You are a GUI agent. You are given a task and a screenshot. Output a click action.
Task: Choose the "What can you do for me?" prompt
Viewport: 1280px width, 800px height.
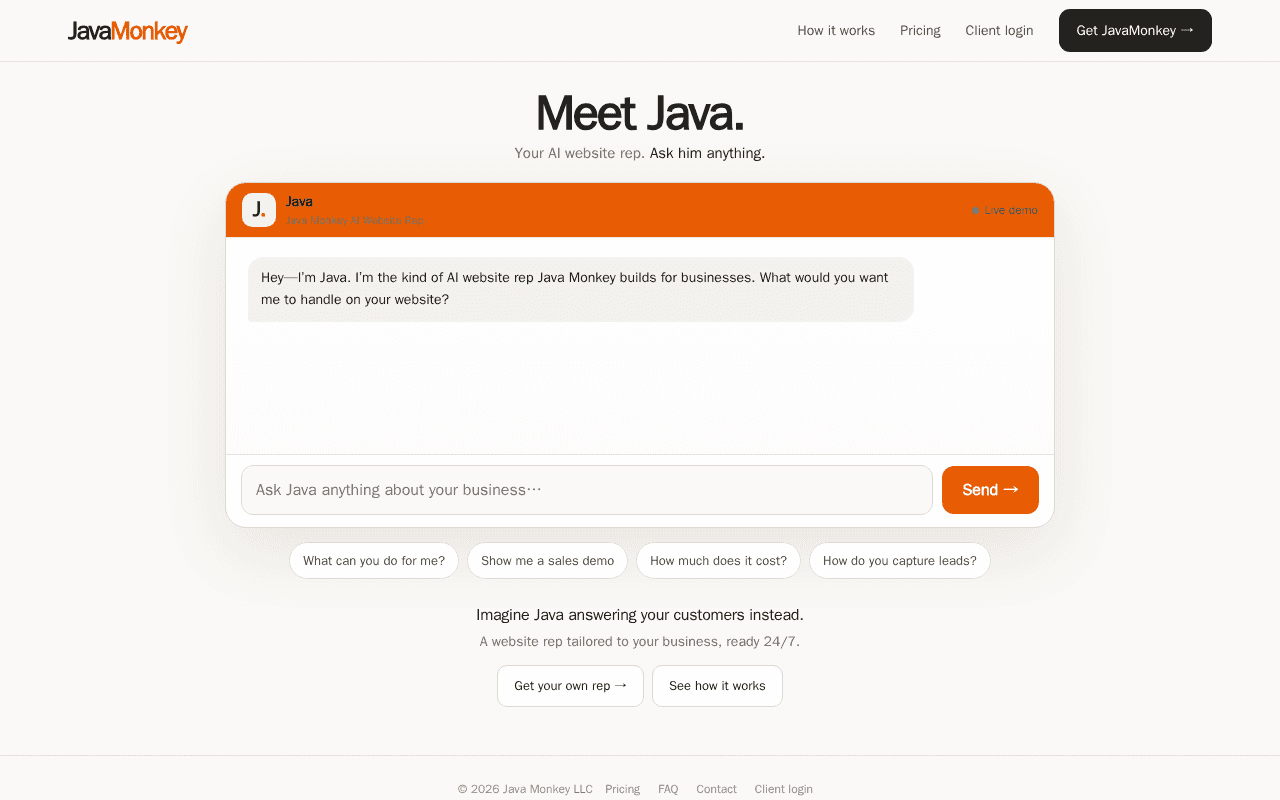(x=374, y=561)
